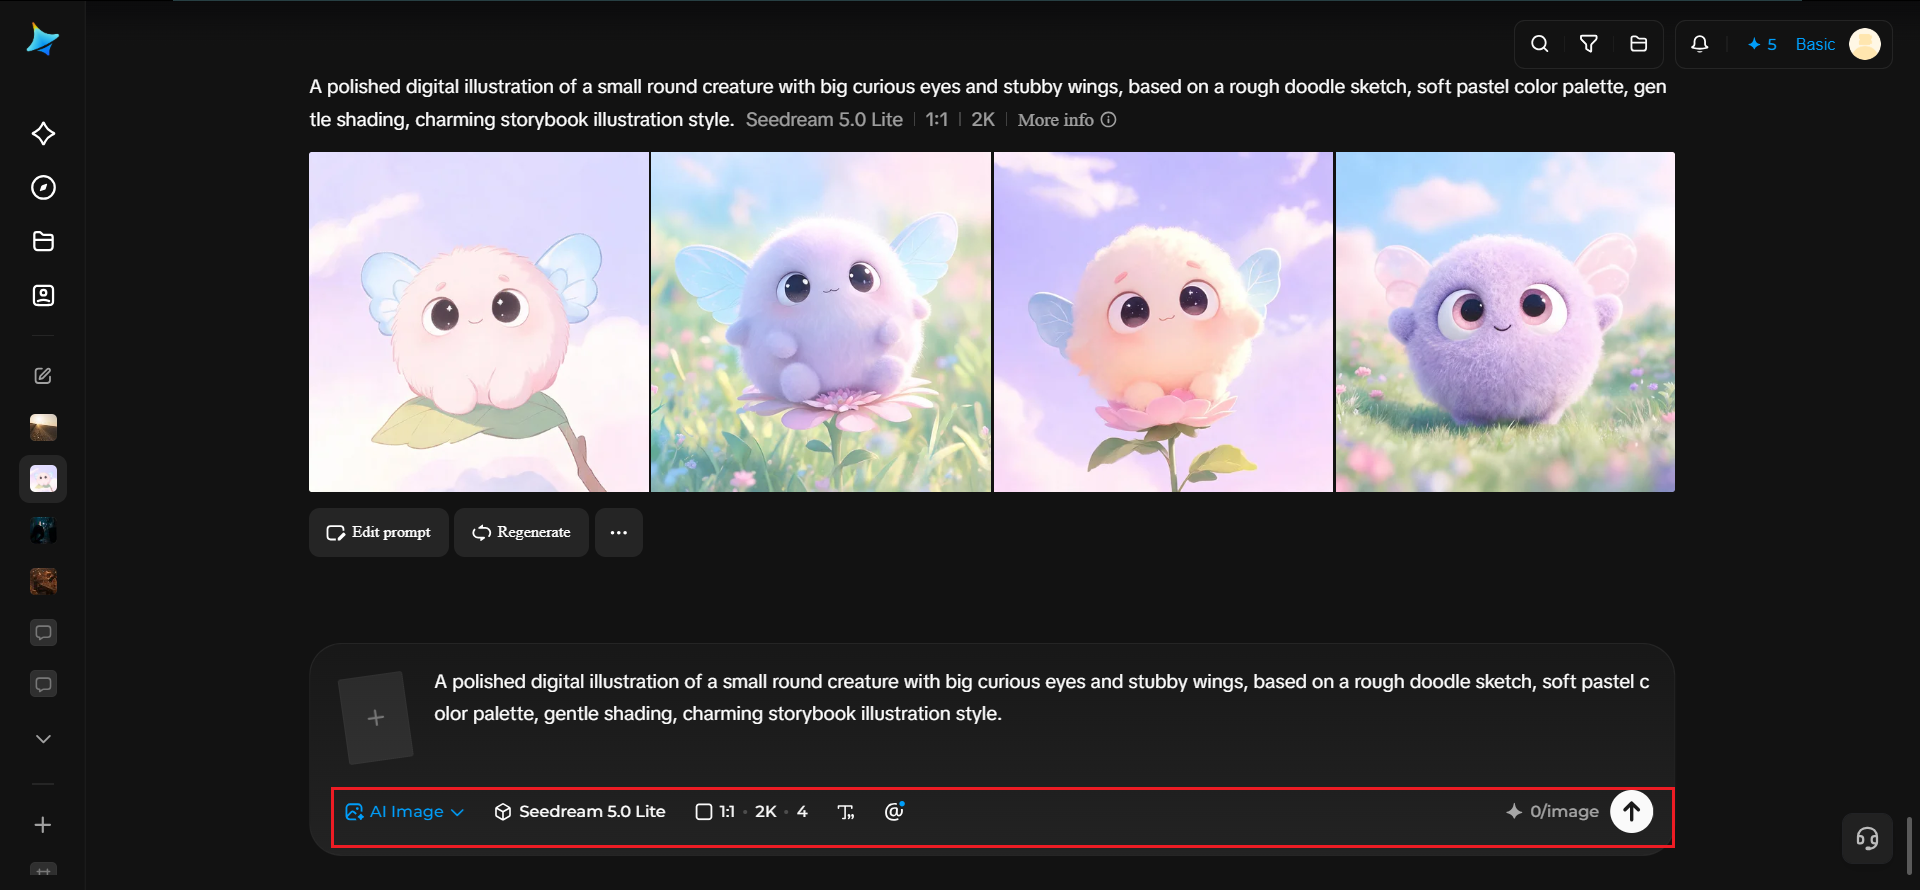Open the lilac creature on flower image
The height and width of the screenshot is (890, 1920).
pyautogui.click(x=821, y=322)
